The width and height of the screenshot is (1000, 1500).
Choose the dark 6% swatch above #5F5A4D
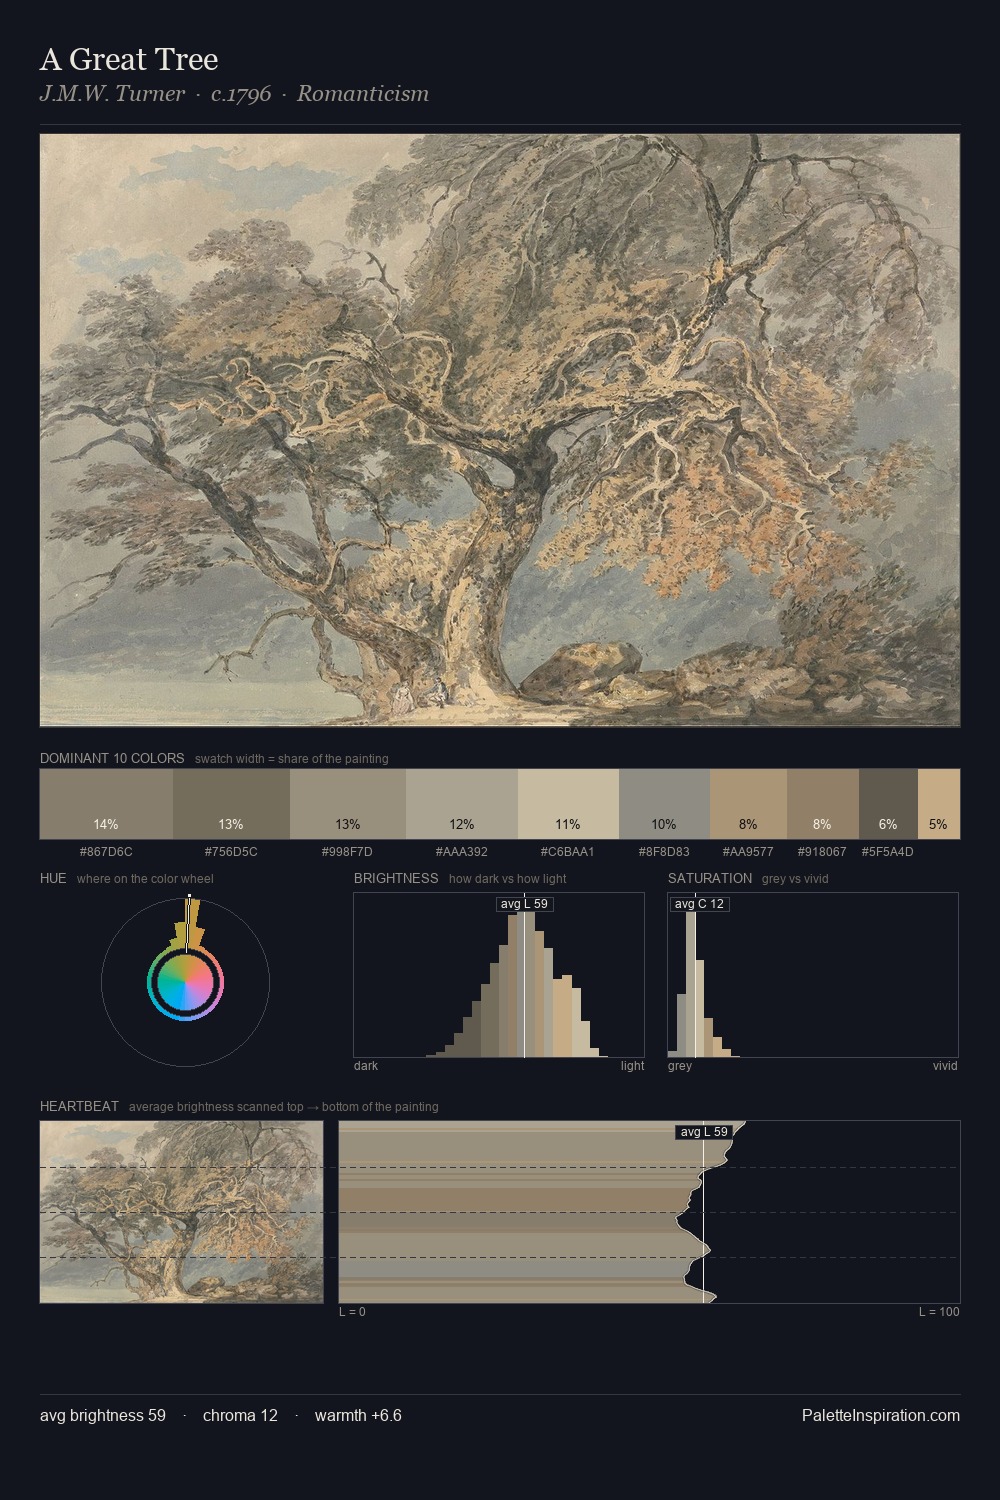(888, 803)
